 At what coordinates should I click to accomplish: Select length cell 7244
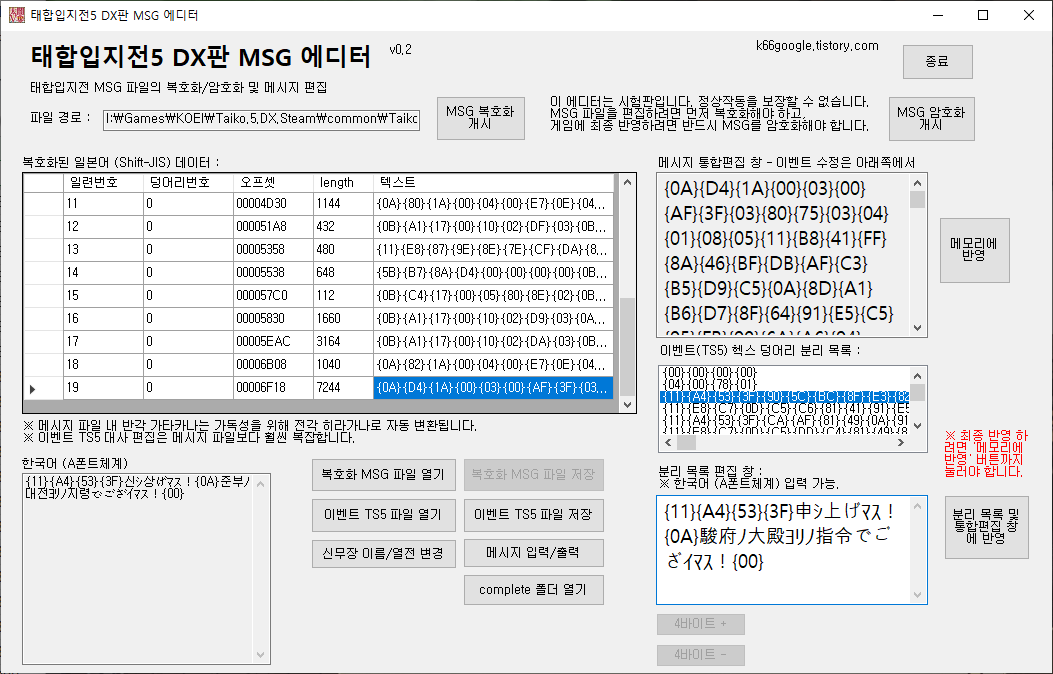coord(343,388)
